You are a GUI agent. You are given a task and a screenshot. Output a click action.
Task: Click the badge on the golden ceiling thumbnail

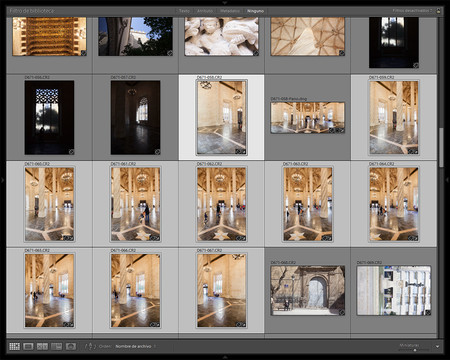(x=83, y=53)
